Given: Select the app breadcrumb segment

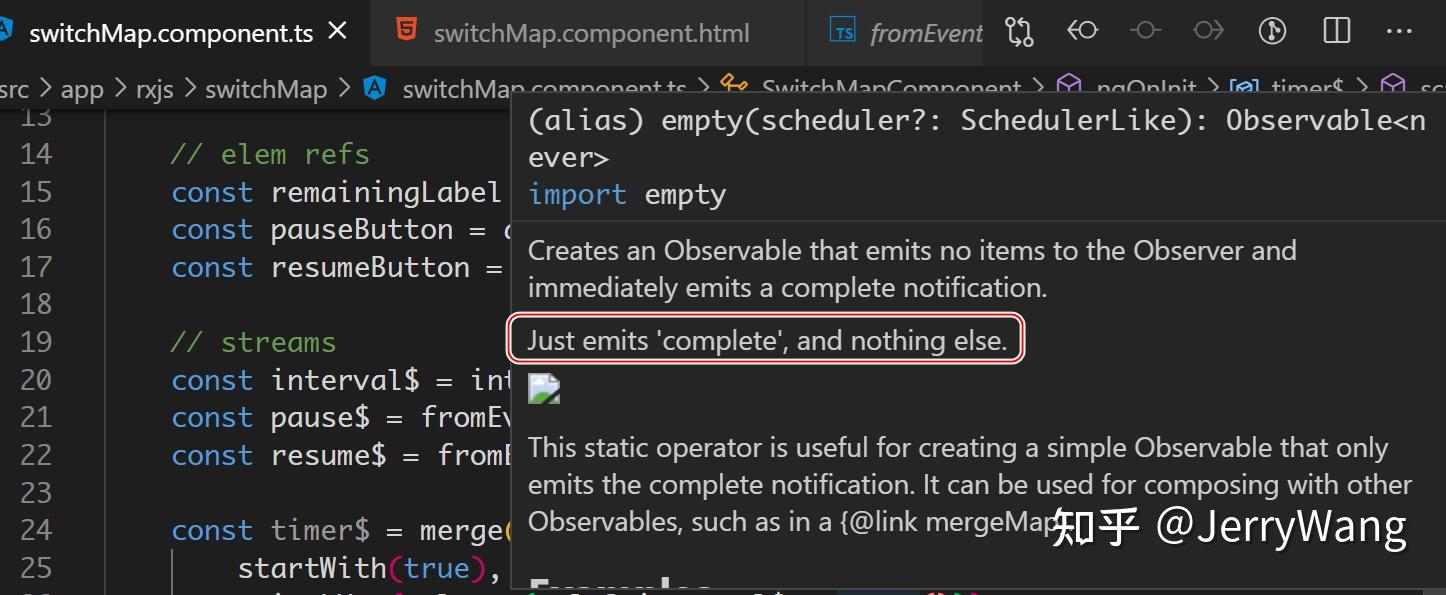Looking at the screenshot, I should pyautogui.click(x=82, y=90).
